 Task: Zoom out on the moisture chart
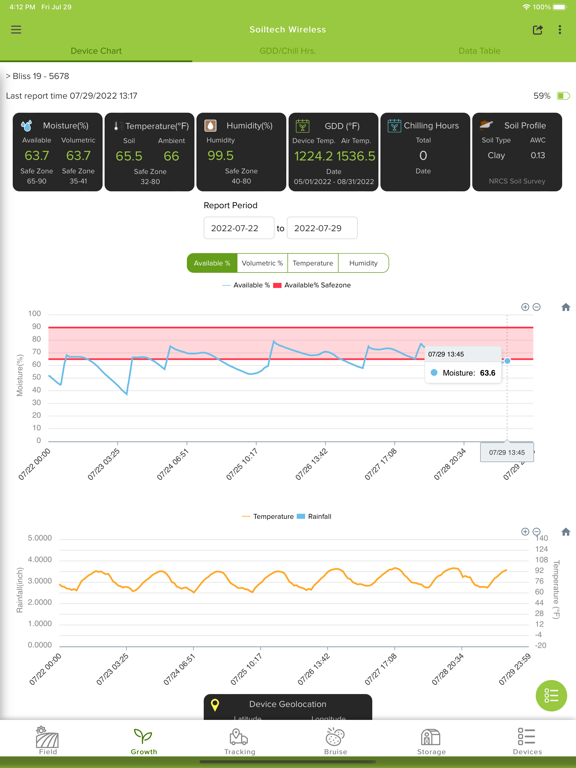(537, 307)
